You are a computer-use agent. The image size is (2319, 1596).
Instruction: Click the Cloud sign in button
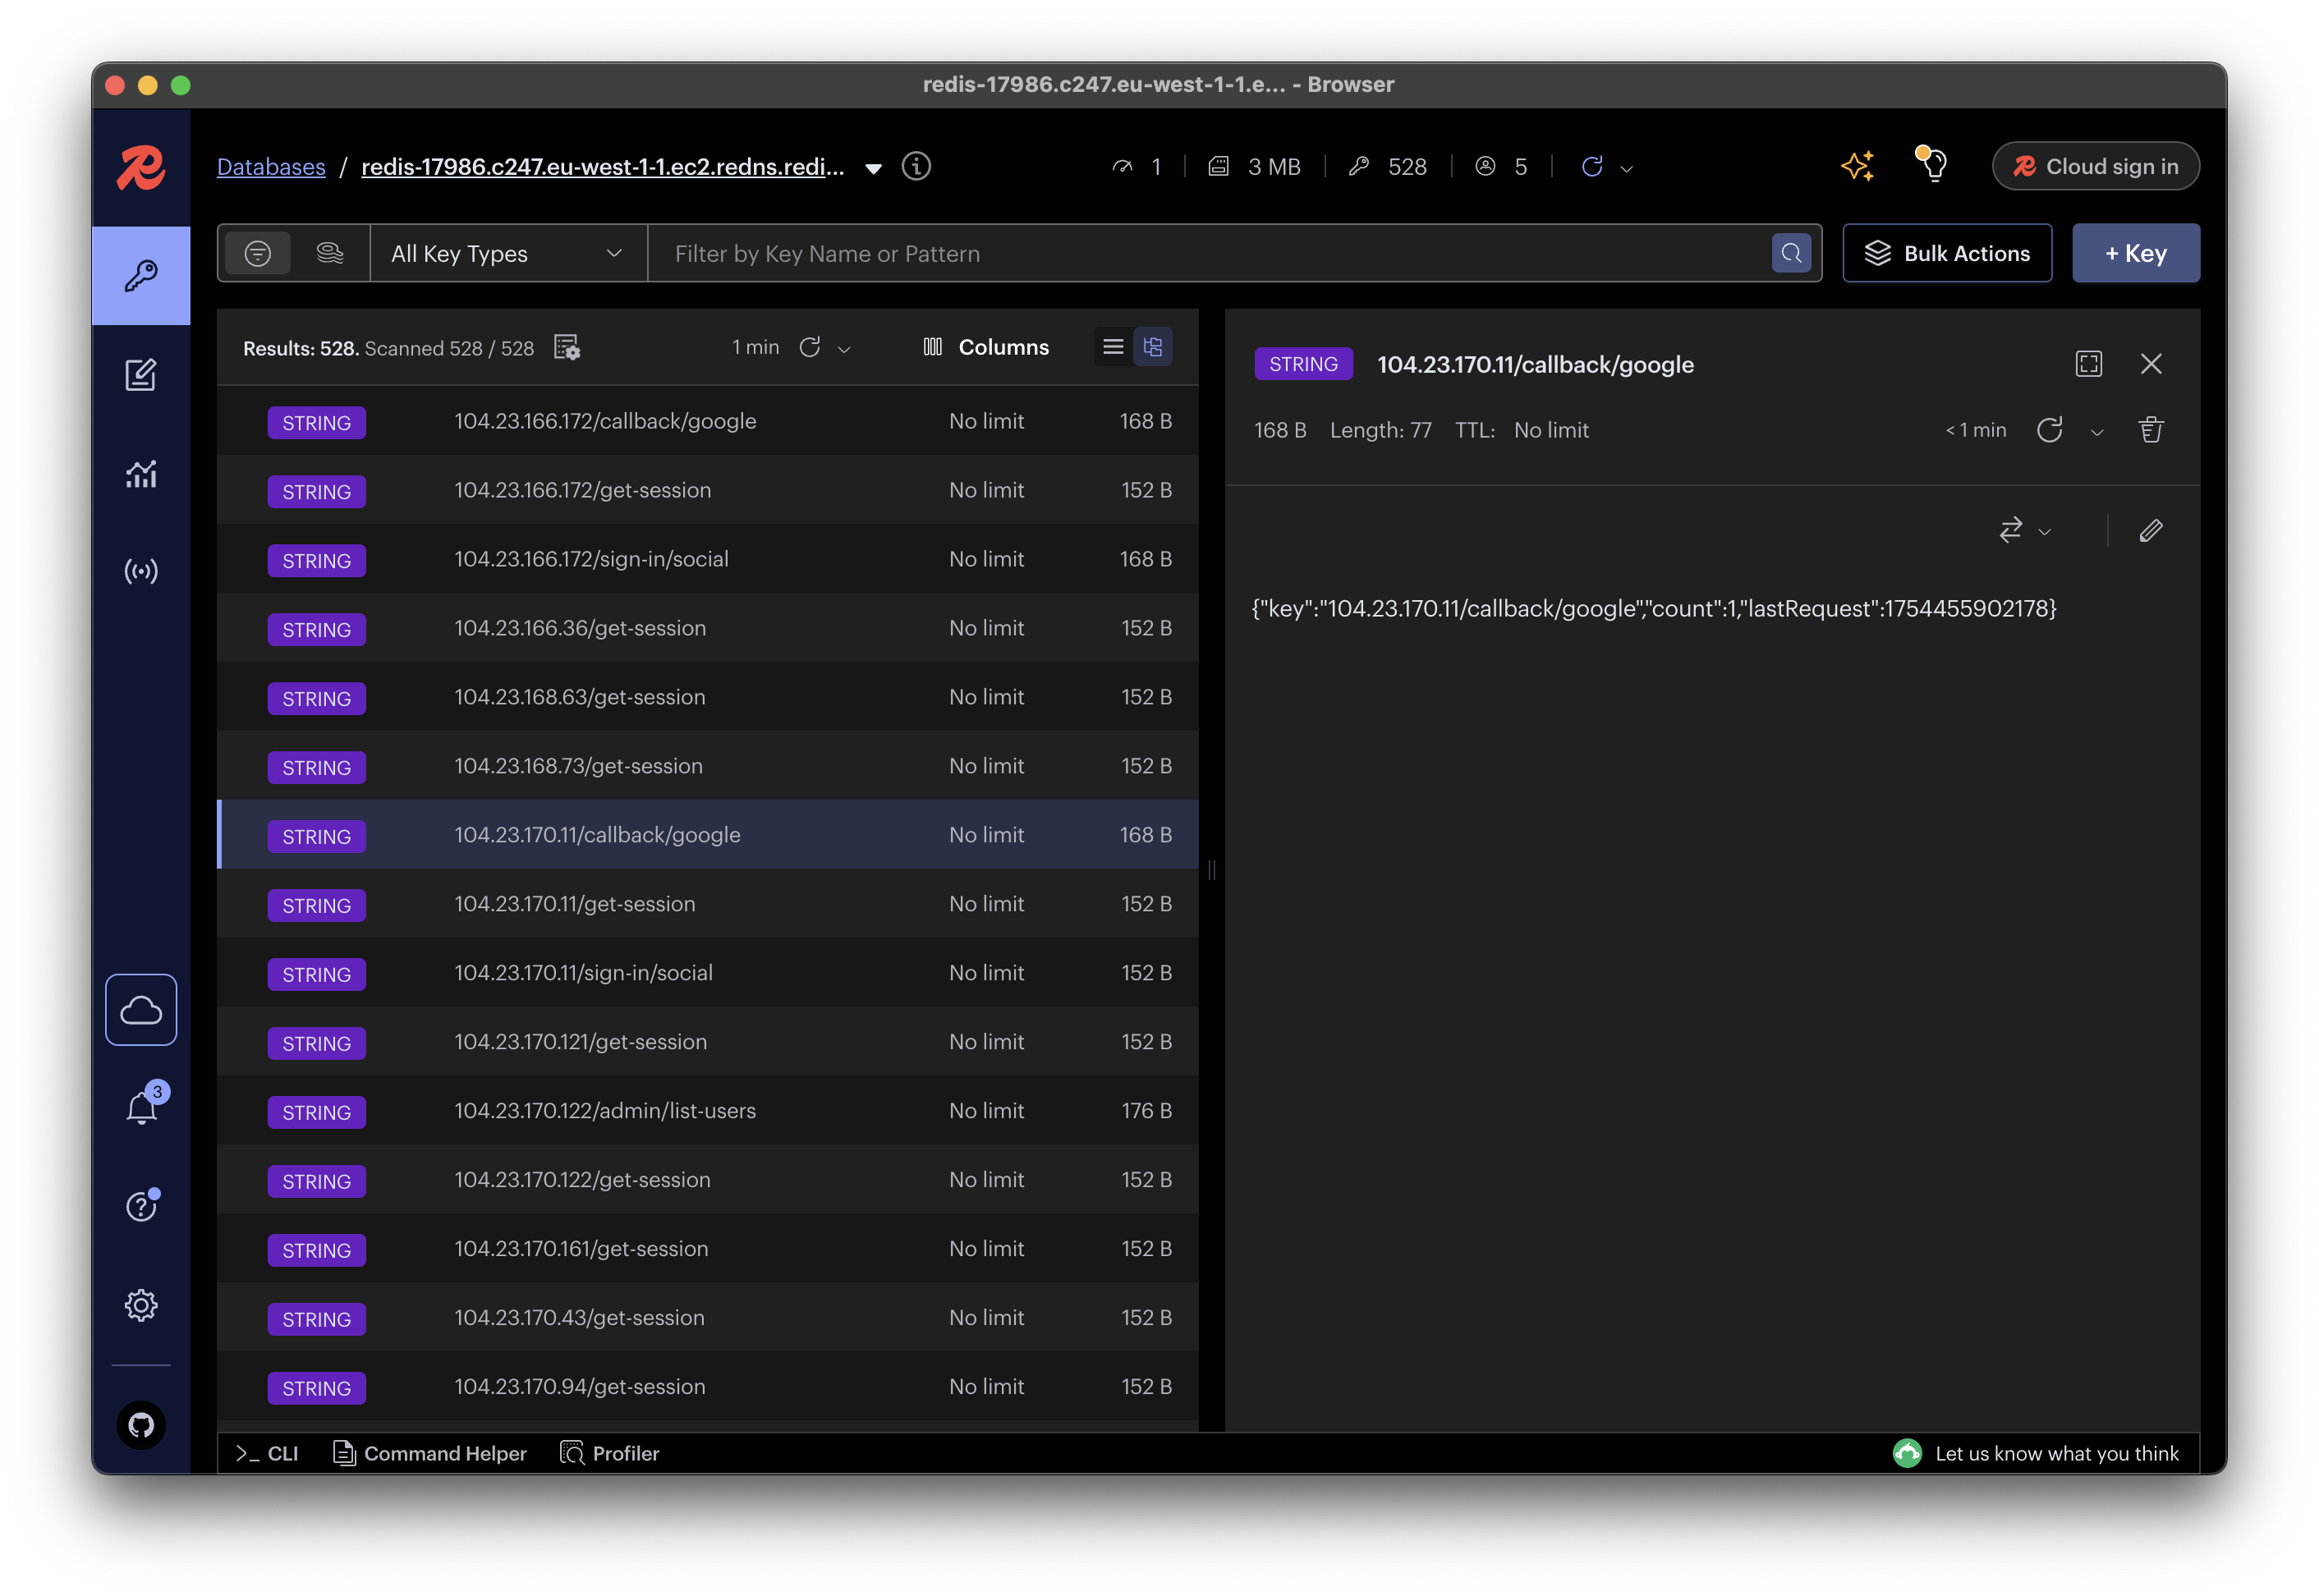(x=2095, y=166)
